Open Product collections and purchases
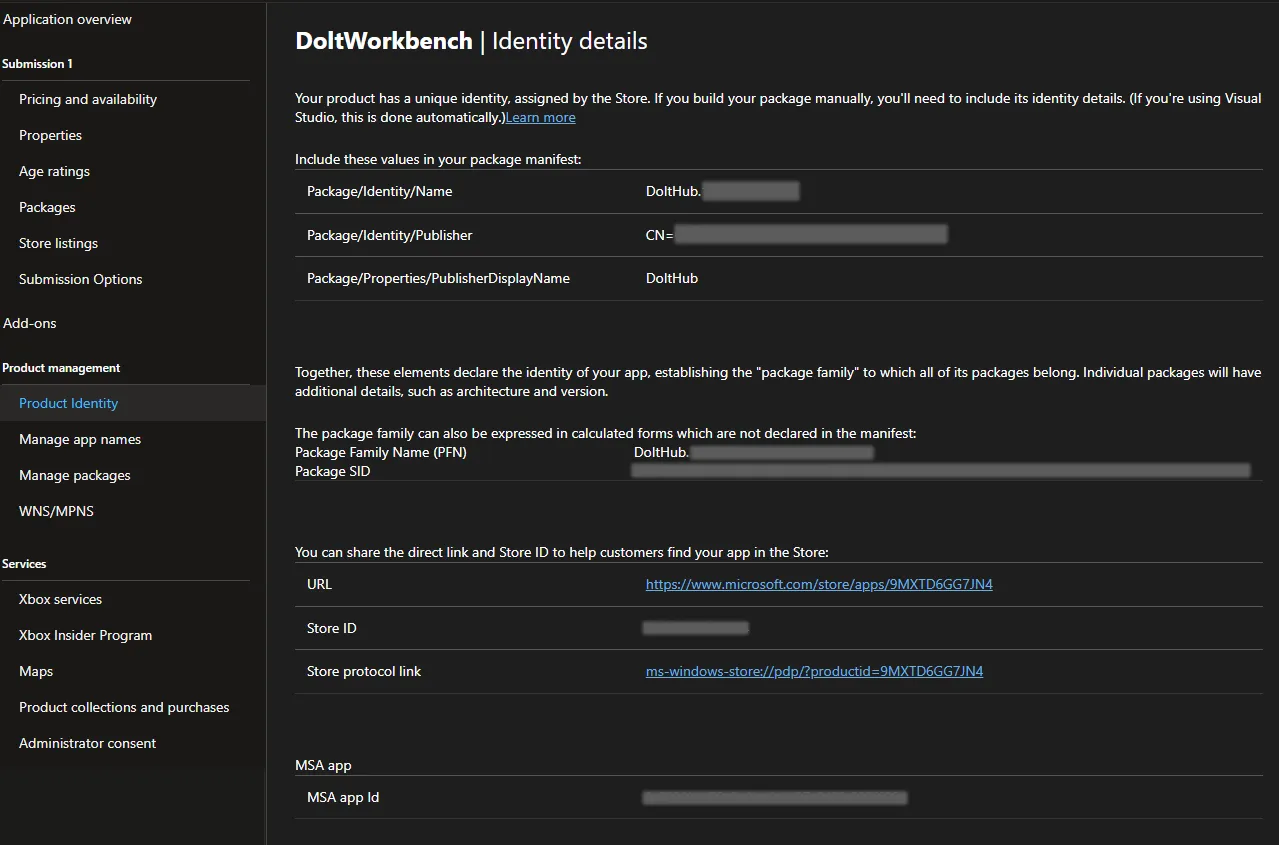The width and height of the screenshot is (1279, 845). tap(124, 707)
